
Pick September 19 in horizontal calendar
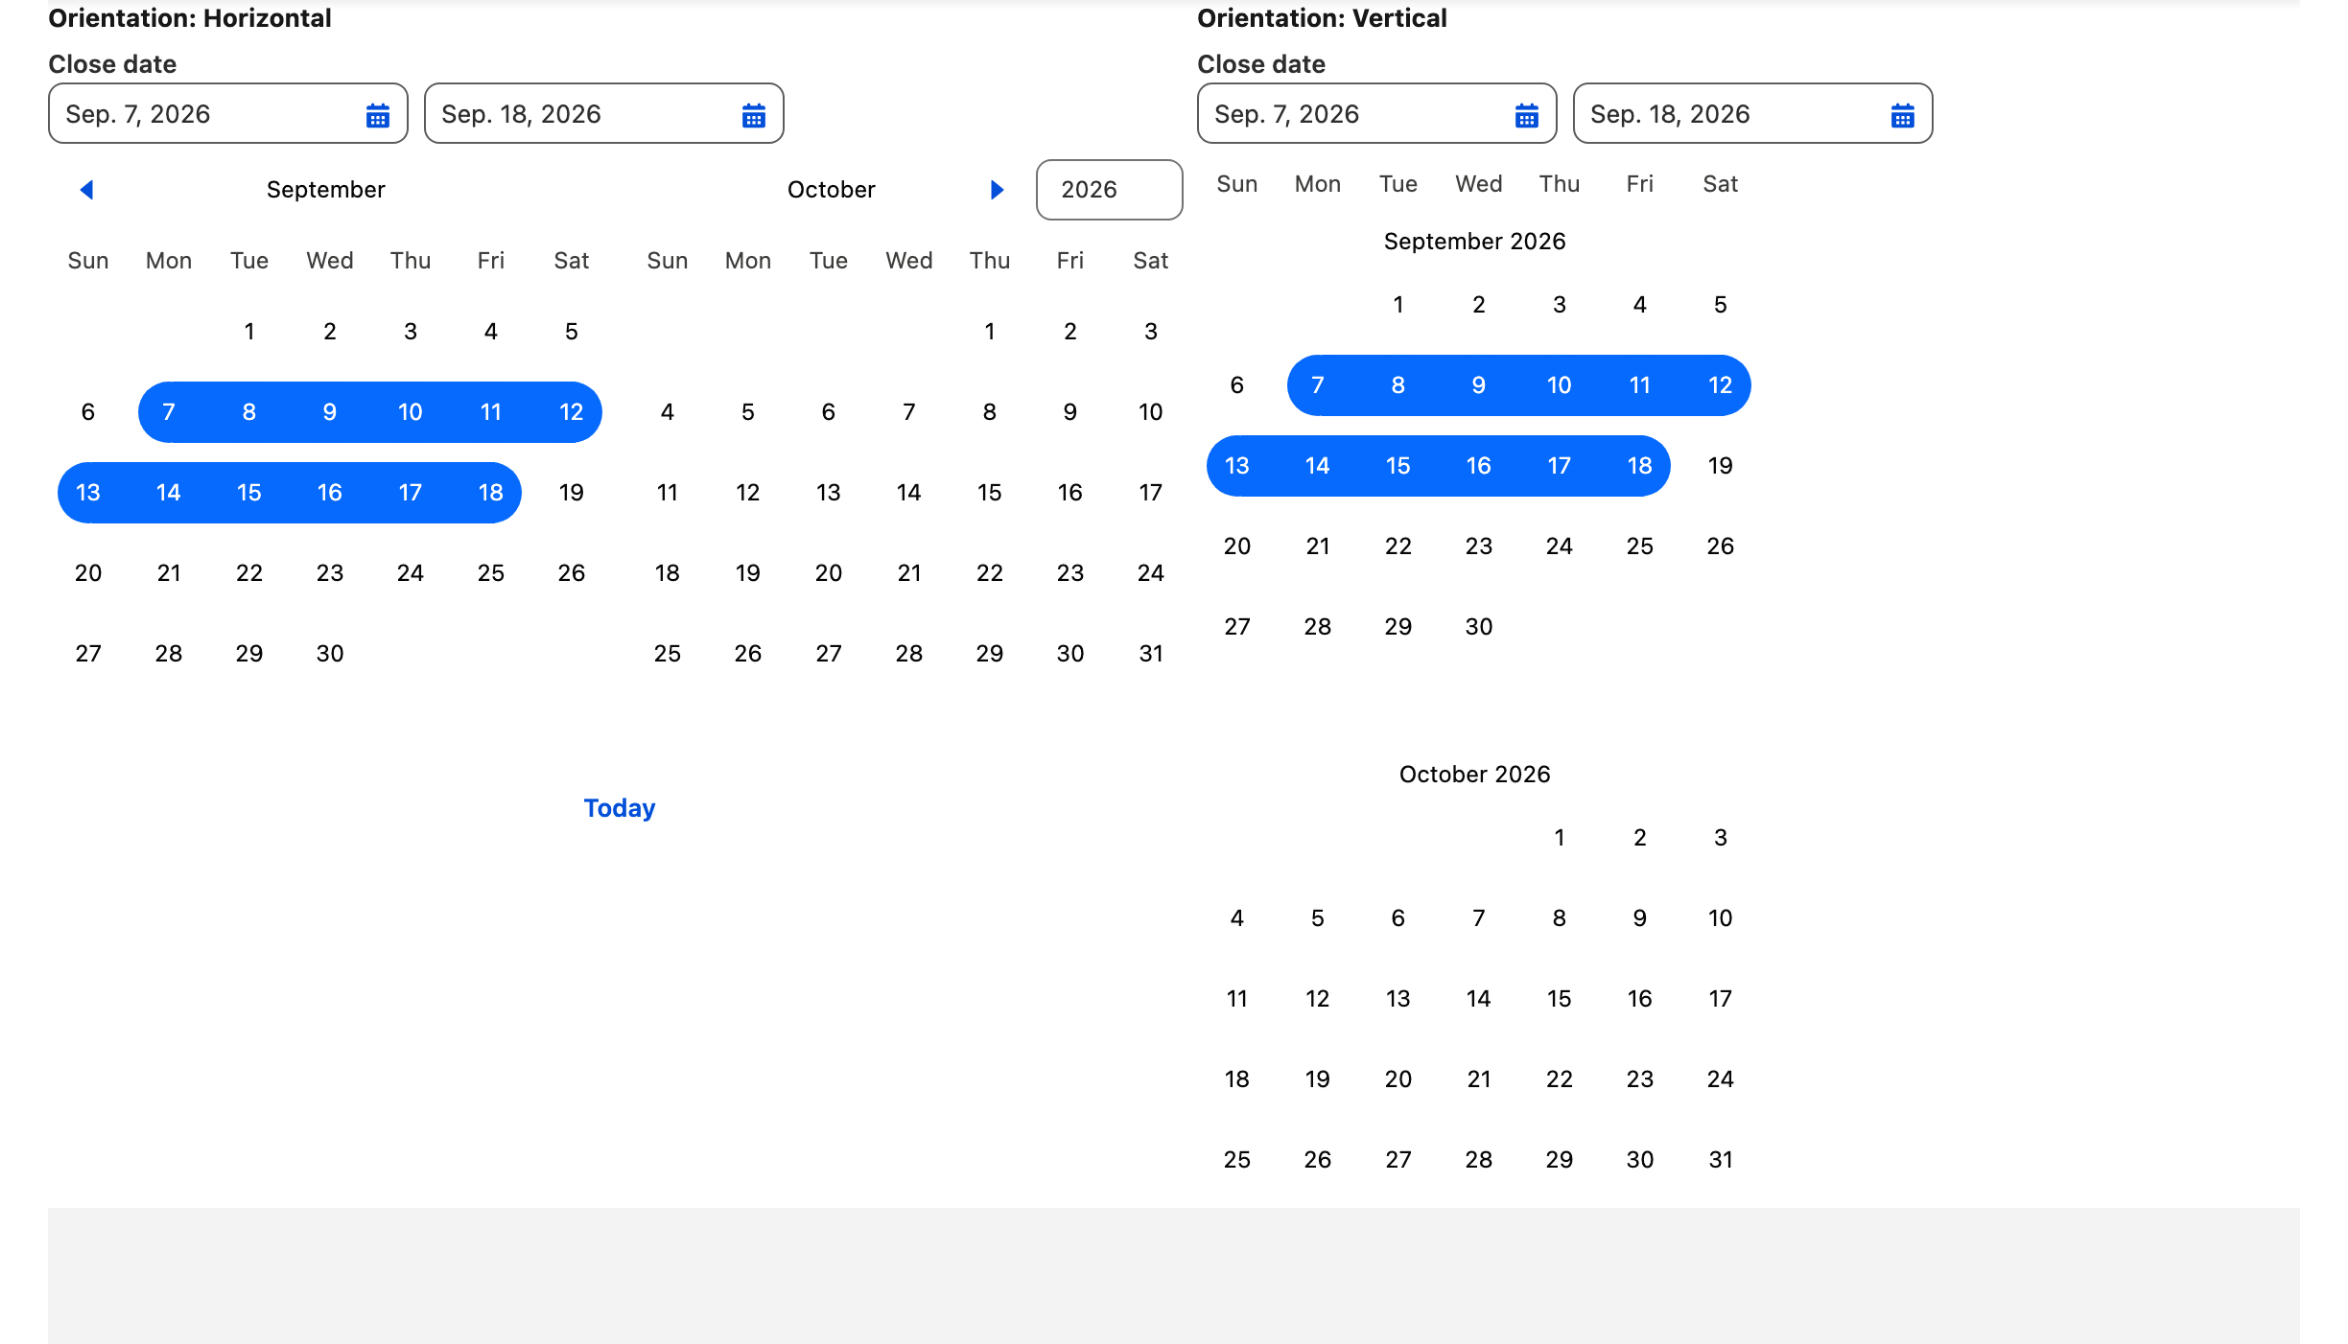[571, 493]
